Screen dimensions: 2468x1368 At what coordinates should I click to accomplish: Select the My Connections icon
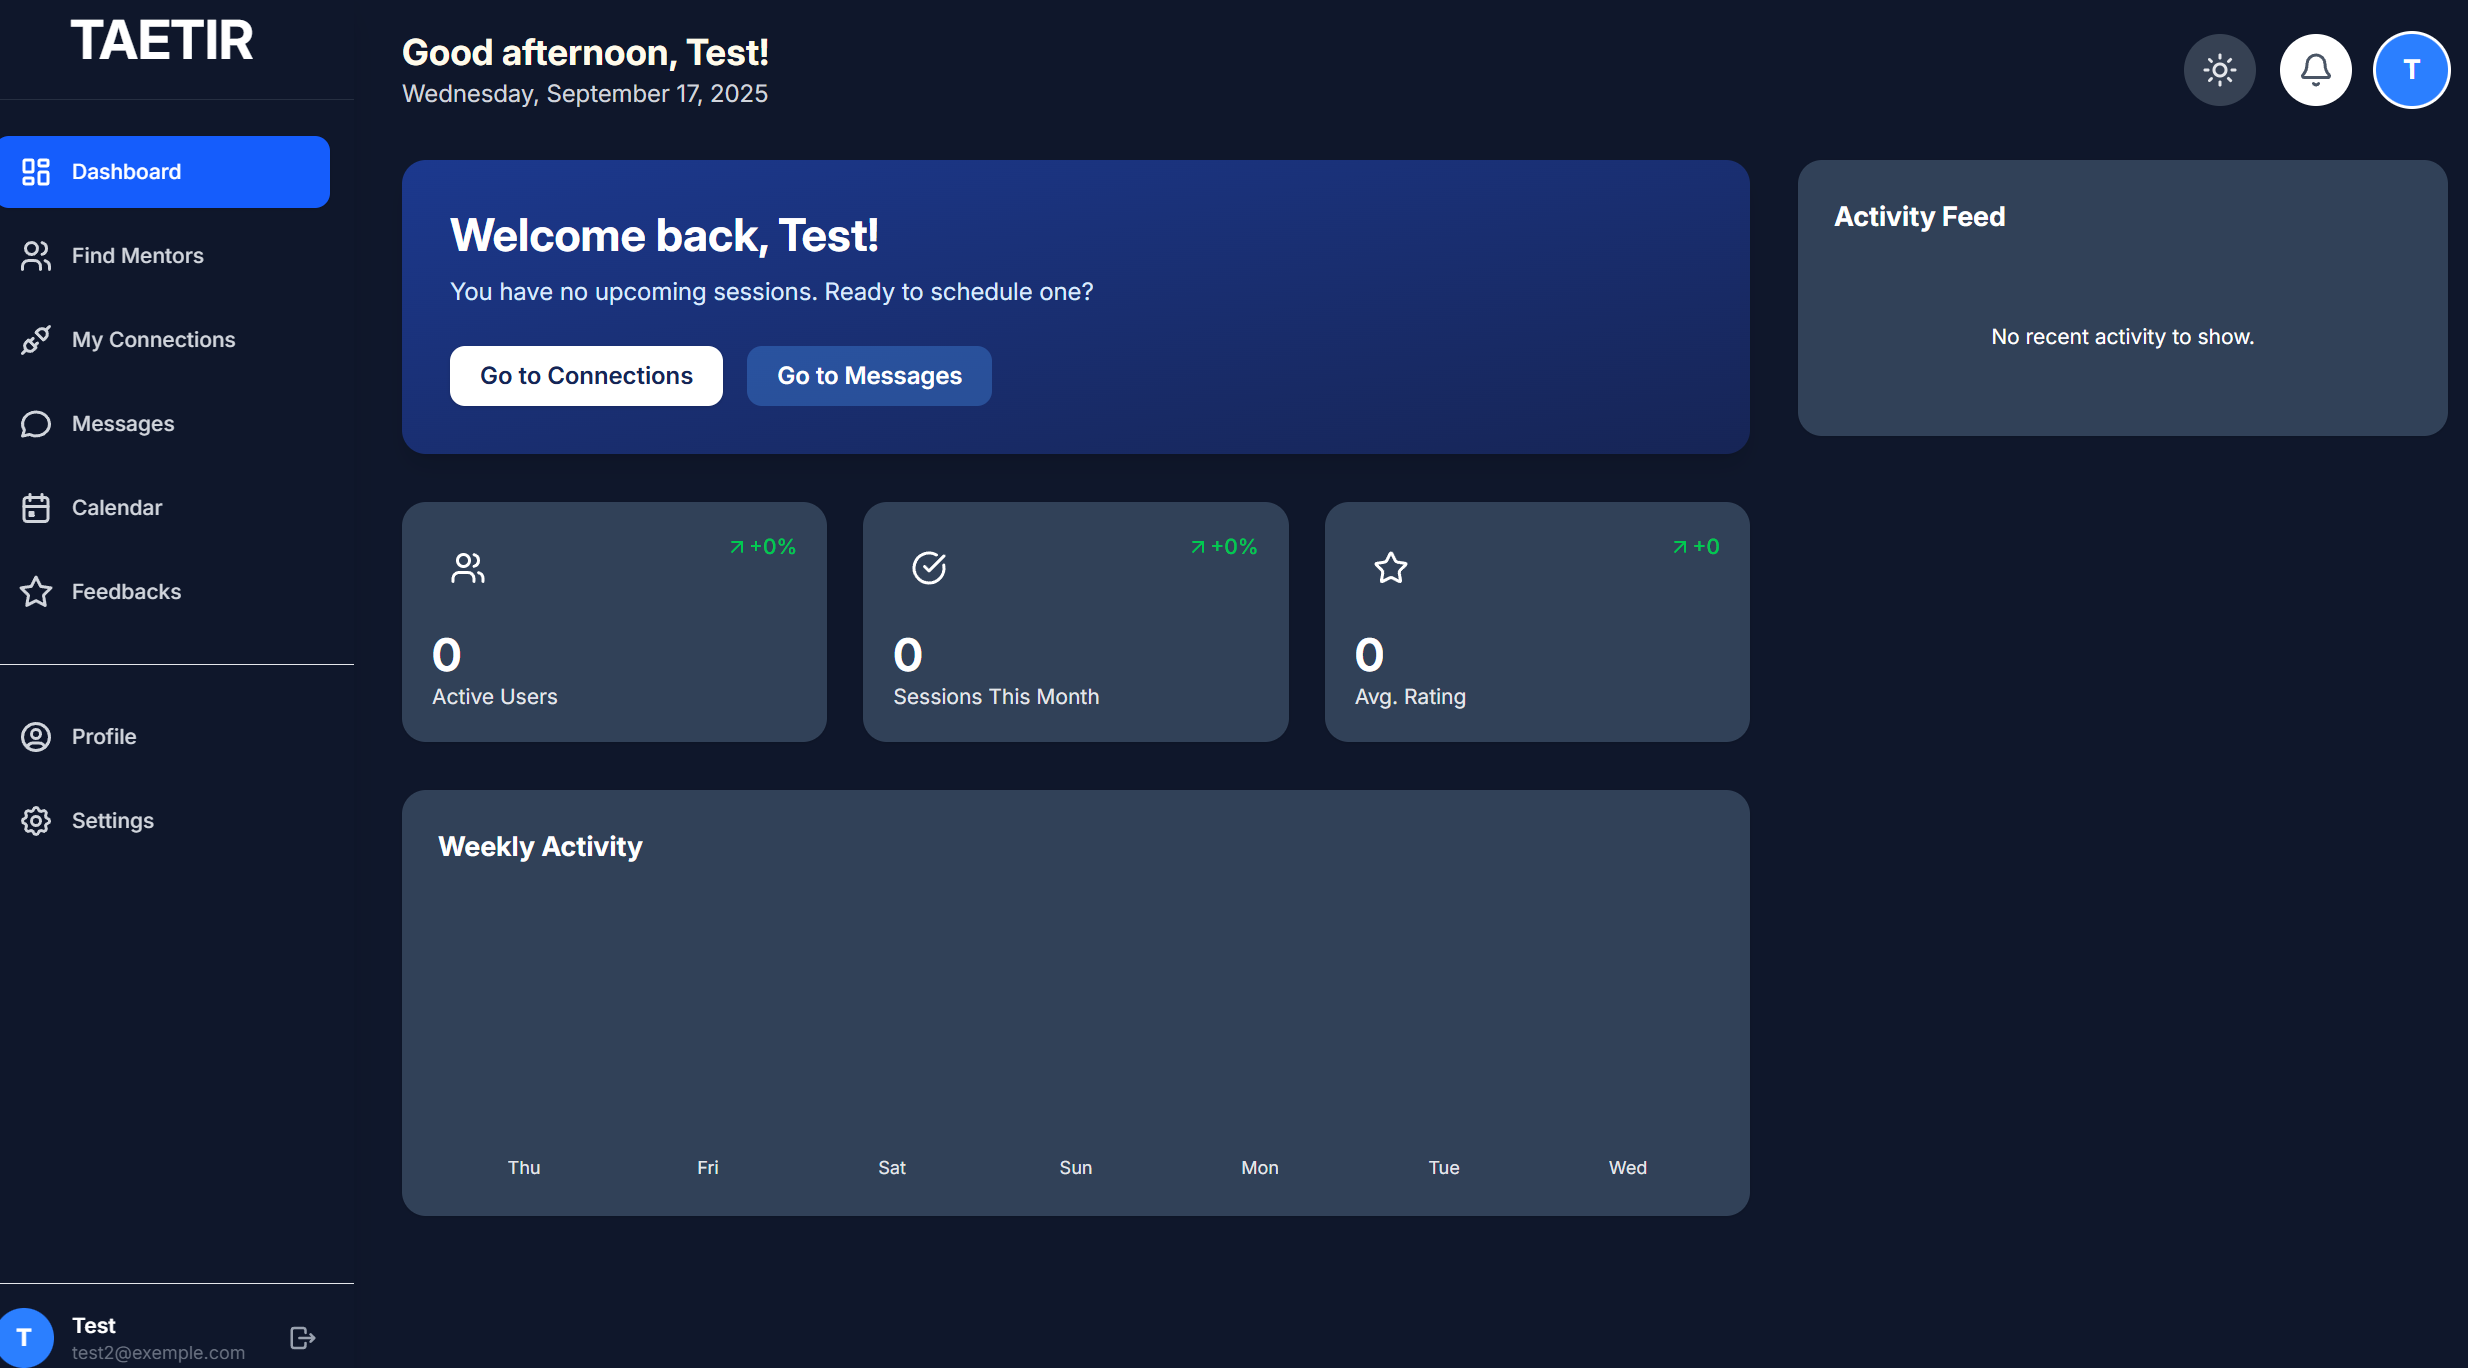[36, 339]
